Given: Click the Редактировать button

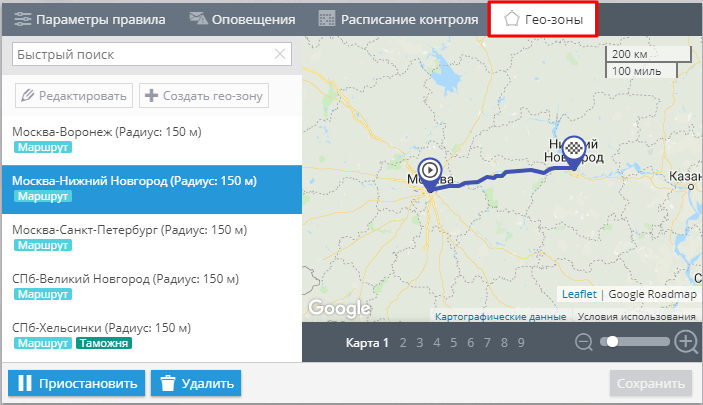Looking at the screenshot, I should (74, 96).
